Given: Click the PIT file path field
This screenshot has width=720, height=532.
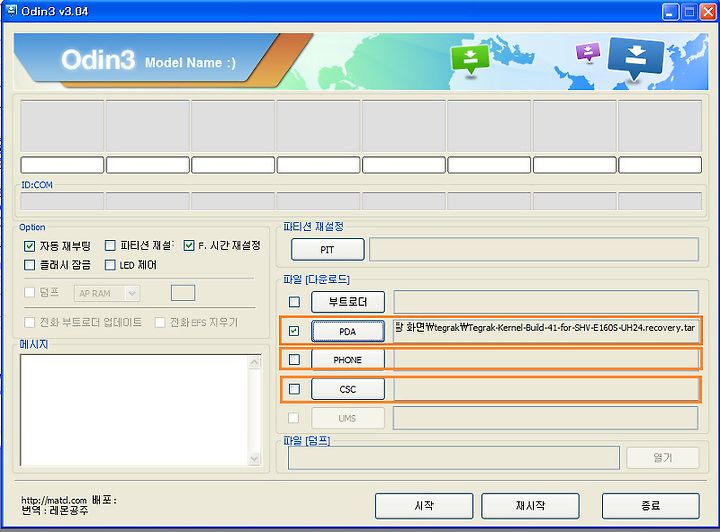Looking at the screenshot, I should pos(534,249).
